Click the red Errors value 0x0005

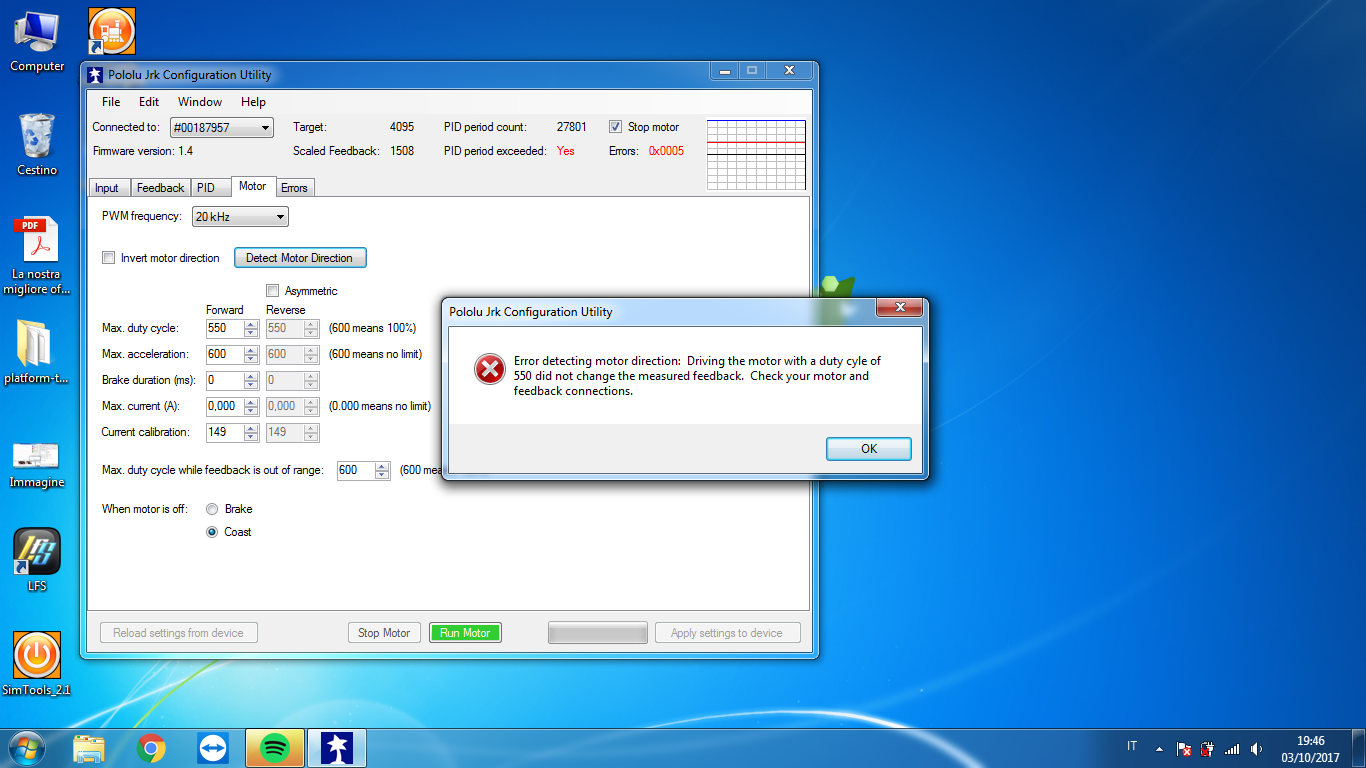(667, 152)
